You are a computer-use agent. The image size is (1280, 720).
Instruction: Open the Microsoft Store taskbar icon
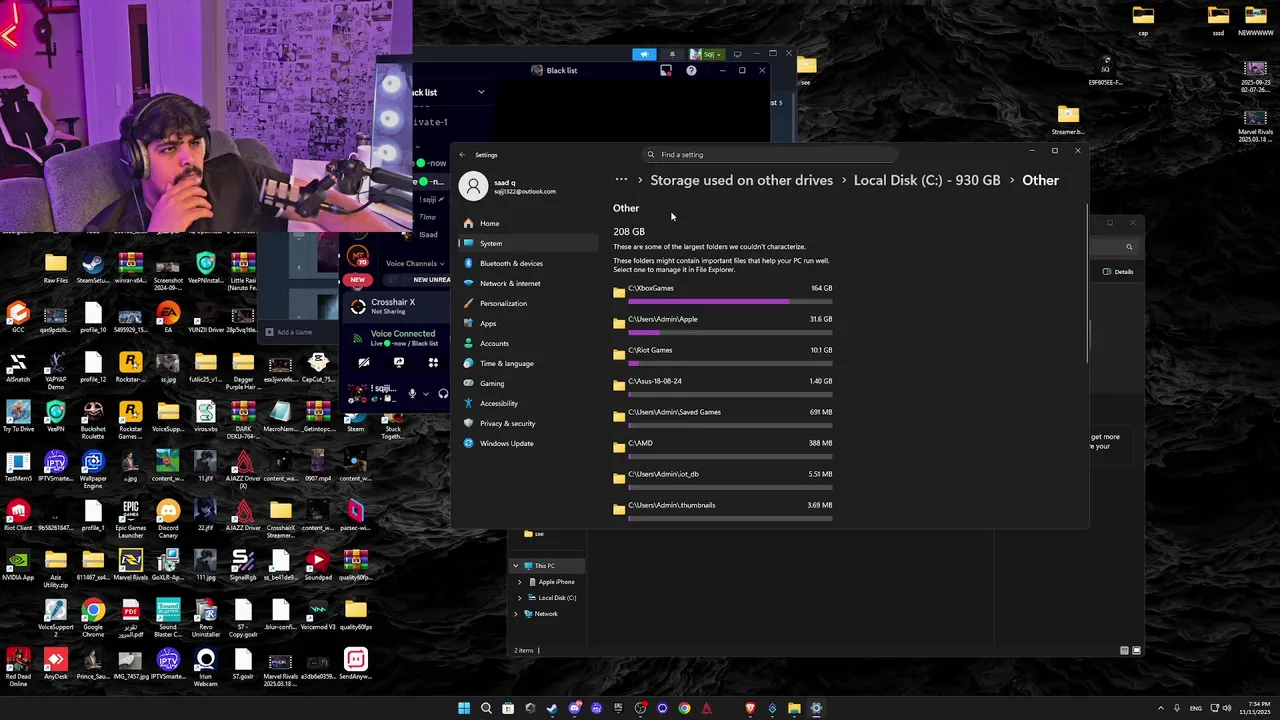(508, 708)
